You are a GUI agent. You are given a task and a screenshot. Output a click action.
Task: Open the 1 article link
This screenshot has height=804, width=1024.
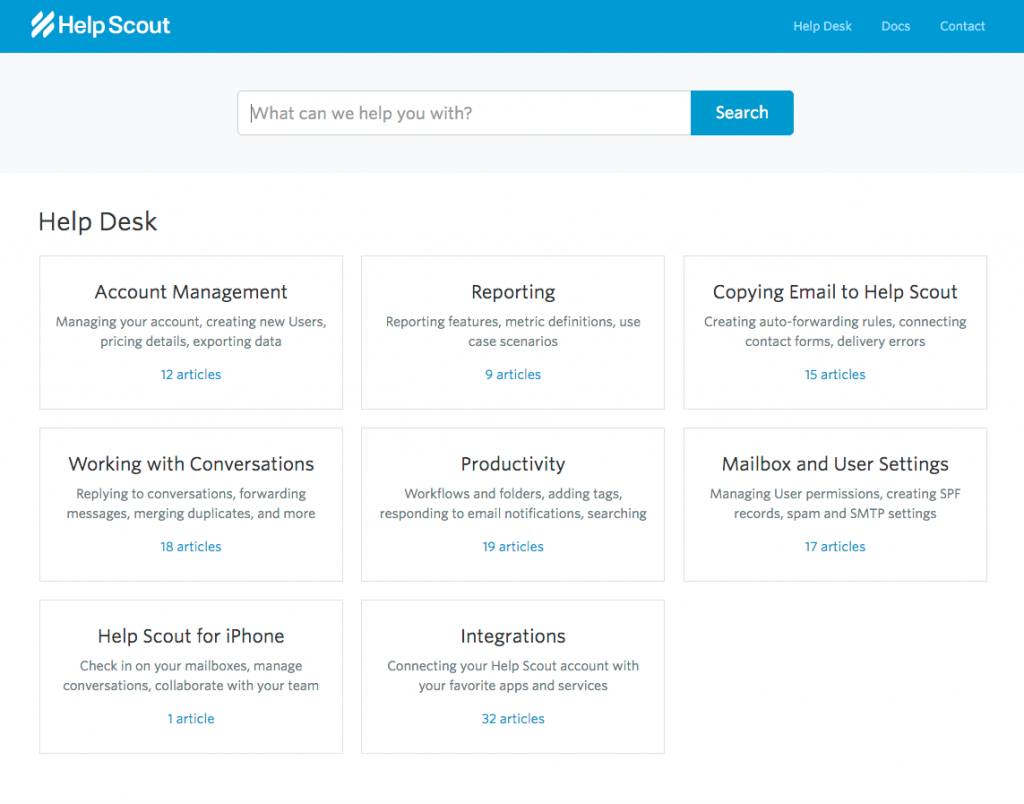tap(191, 718)
